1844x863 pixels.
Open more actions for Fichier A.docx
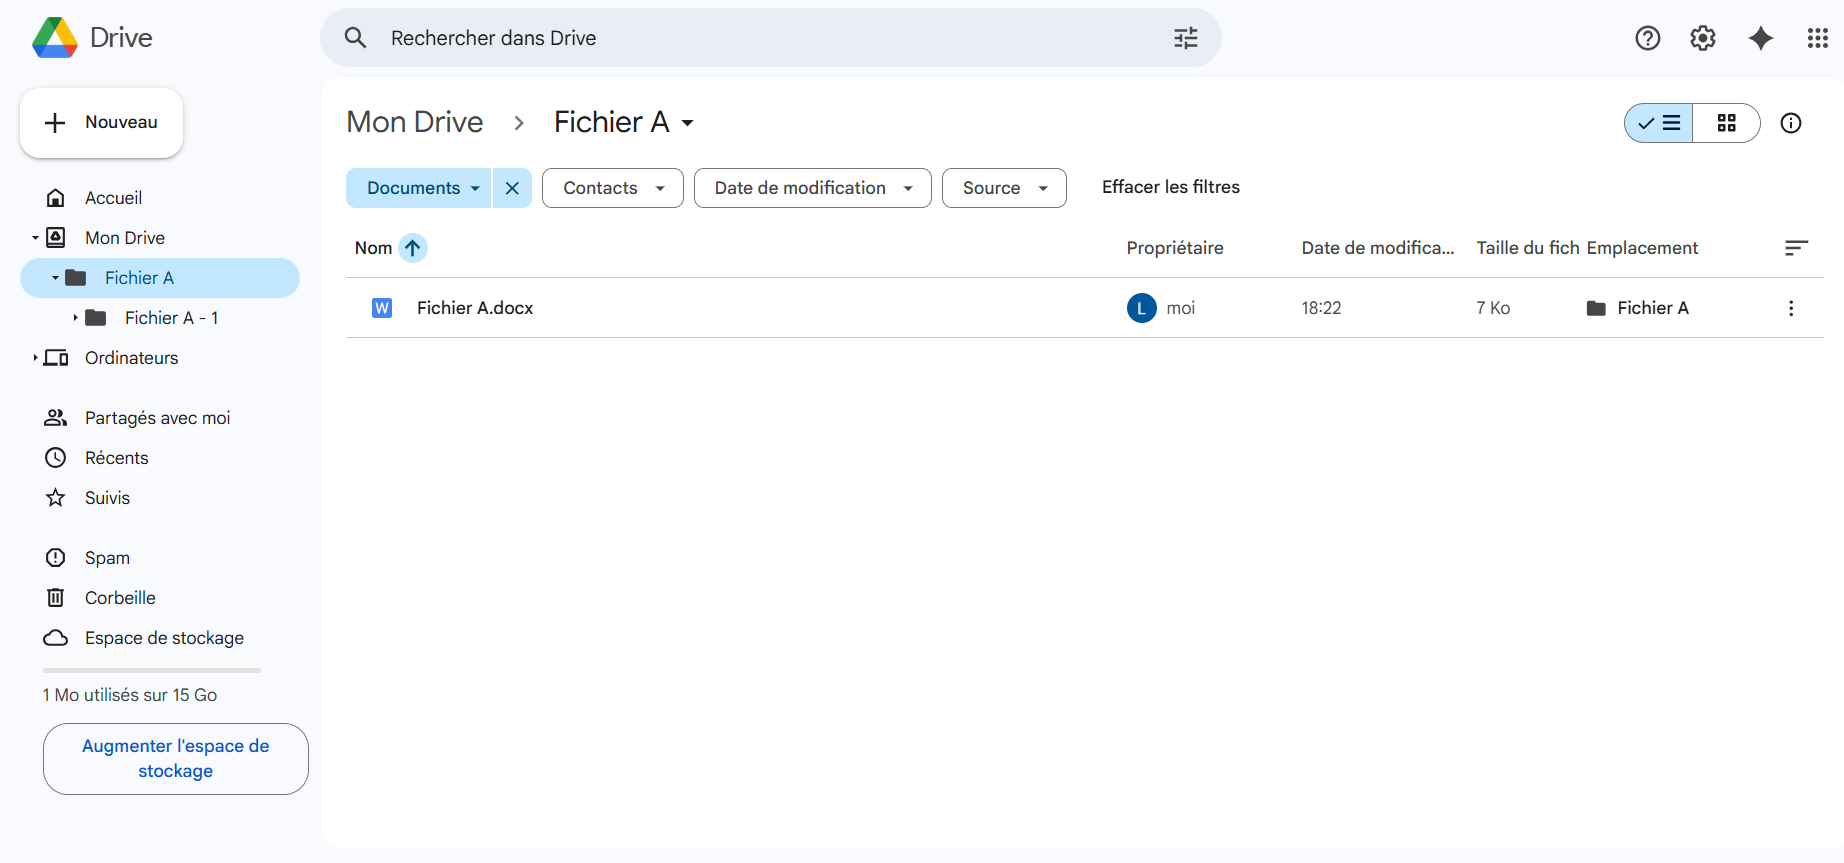[x=1790, y=308]
